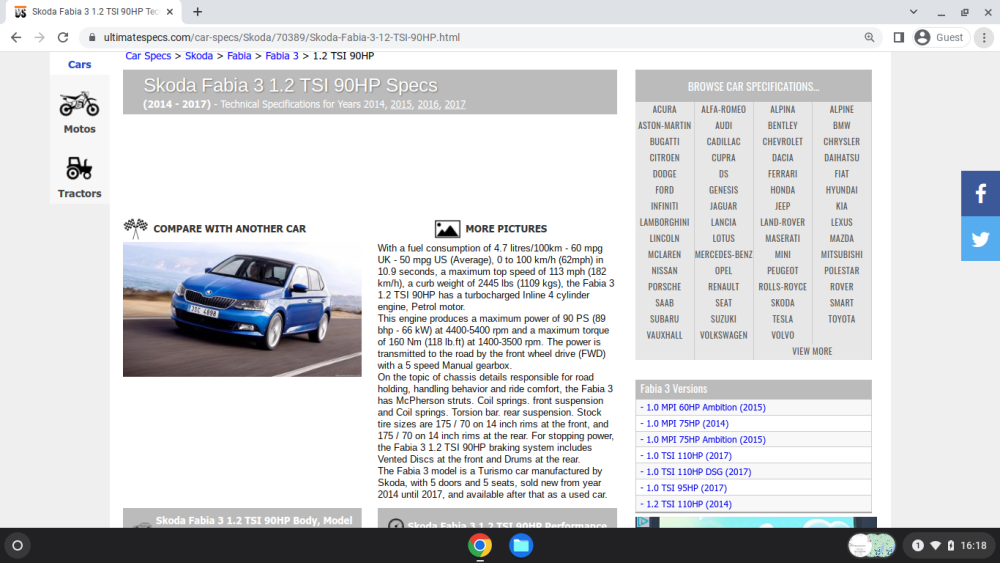Close the Skoda Fabia tab
Image resolution: width=1000 pixels, height=563 pixels.
(x=170, y=11)
